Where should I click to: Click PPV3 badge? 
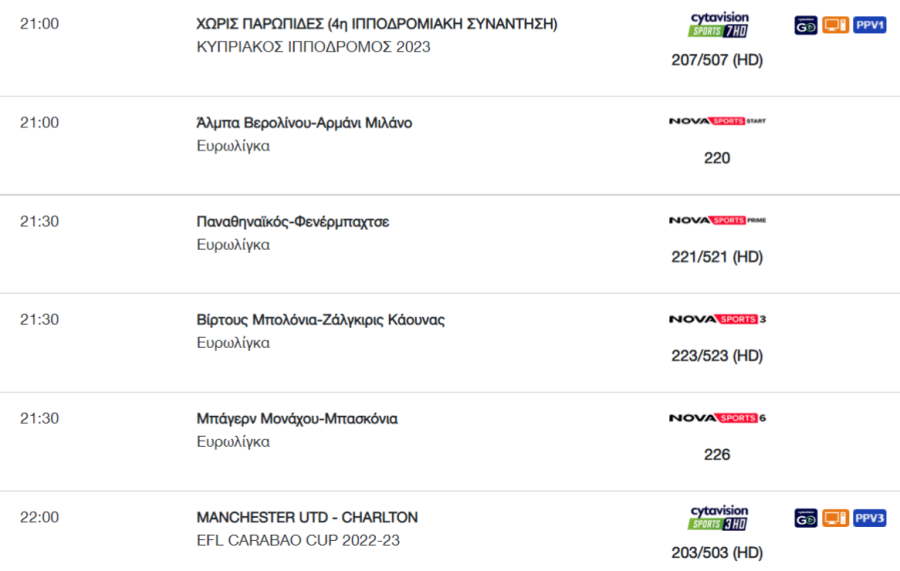click(x=870, y=518)
